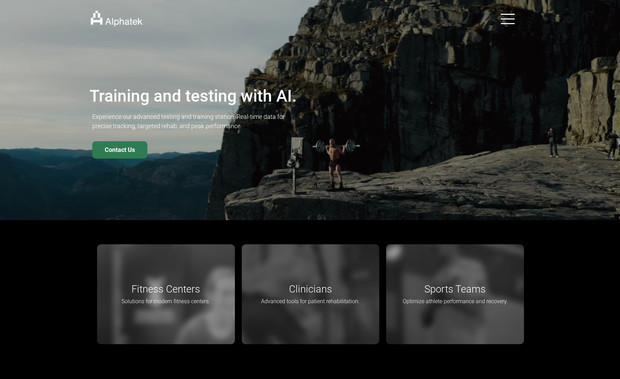Screen dimensions: 620x379
Task: Click 'Advanced tools for patient rehabilitation.' text
Action: tap(310, 301)
